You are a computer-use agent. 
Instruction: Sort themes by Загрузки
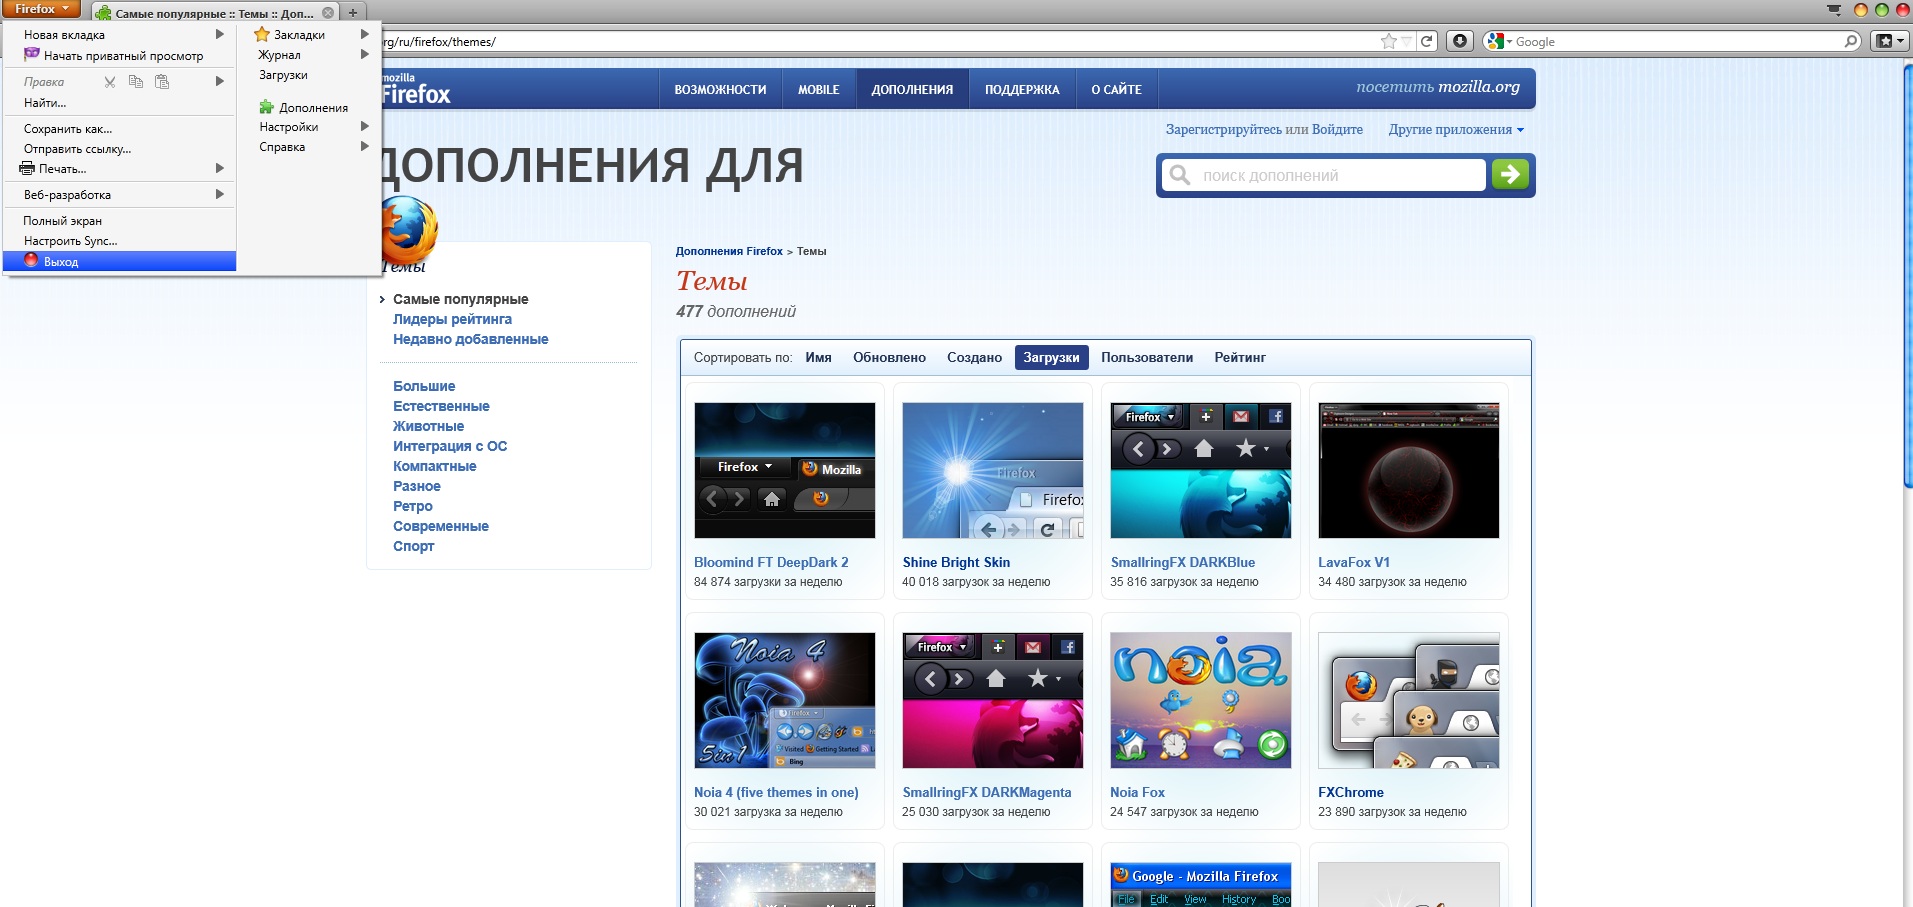(1051, 357)
